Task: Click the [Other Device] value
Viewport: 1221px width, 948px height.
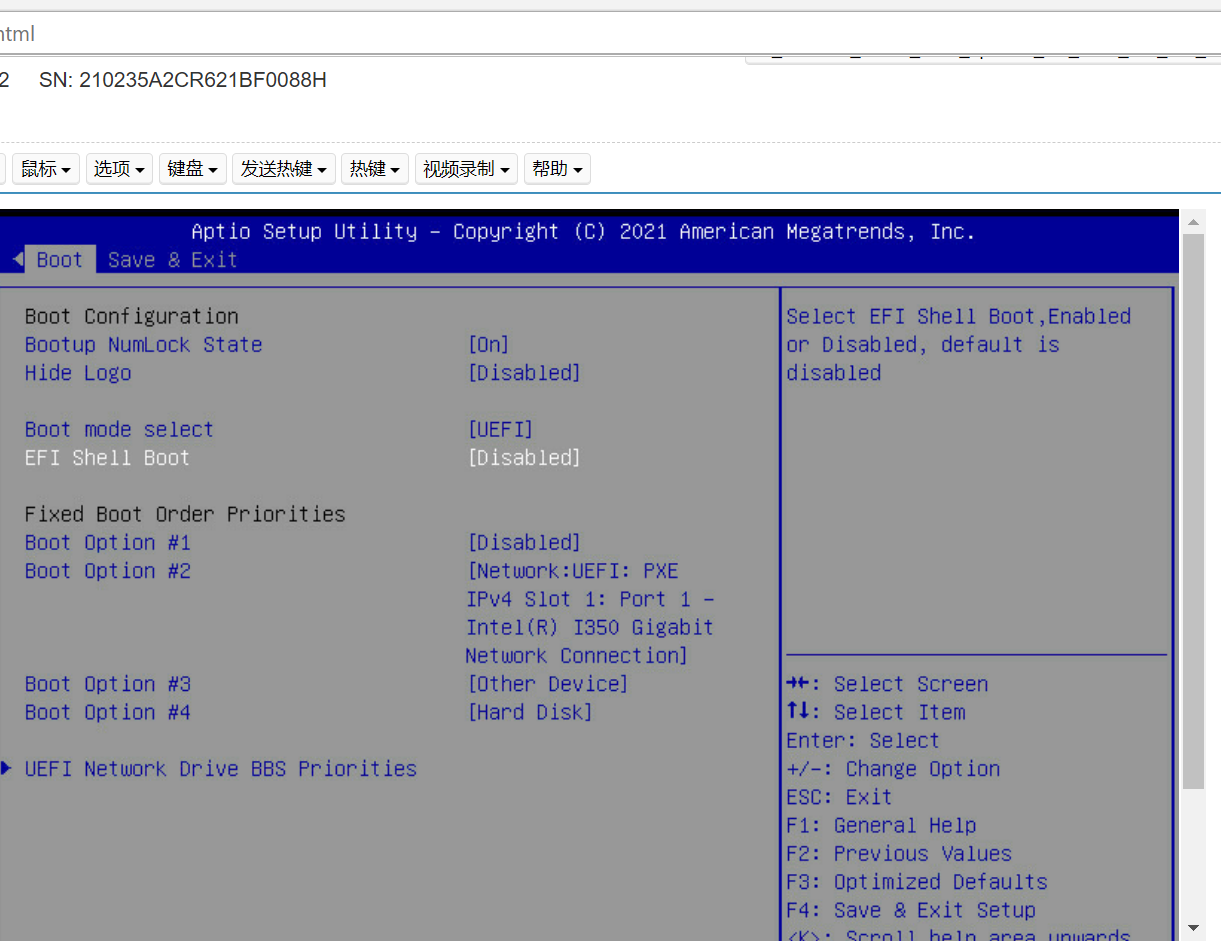Action: point(548,684)
